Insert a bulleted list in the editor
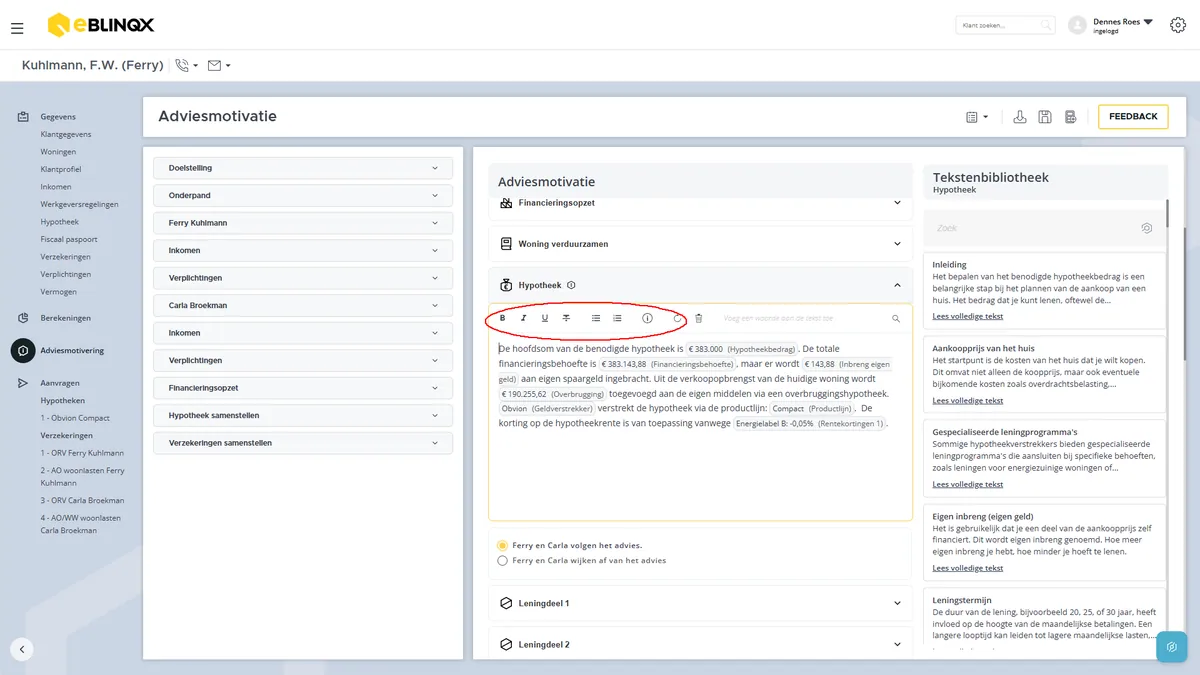Viewport: 1200px width, 675px height. point(596,318)
